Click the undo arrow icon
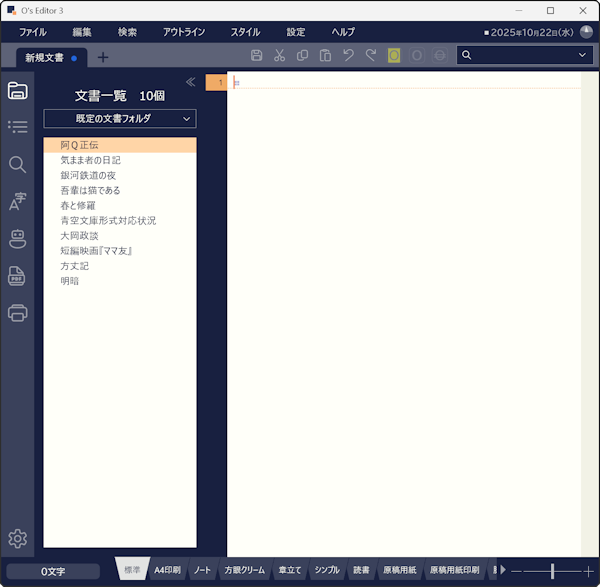Screen dimensions: 600x587 coord(348,56)
